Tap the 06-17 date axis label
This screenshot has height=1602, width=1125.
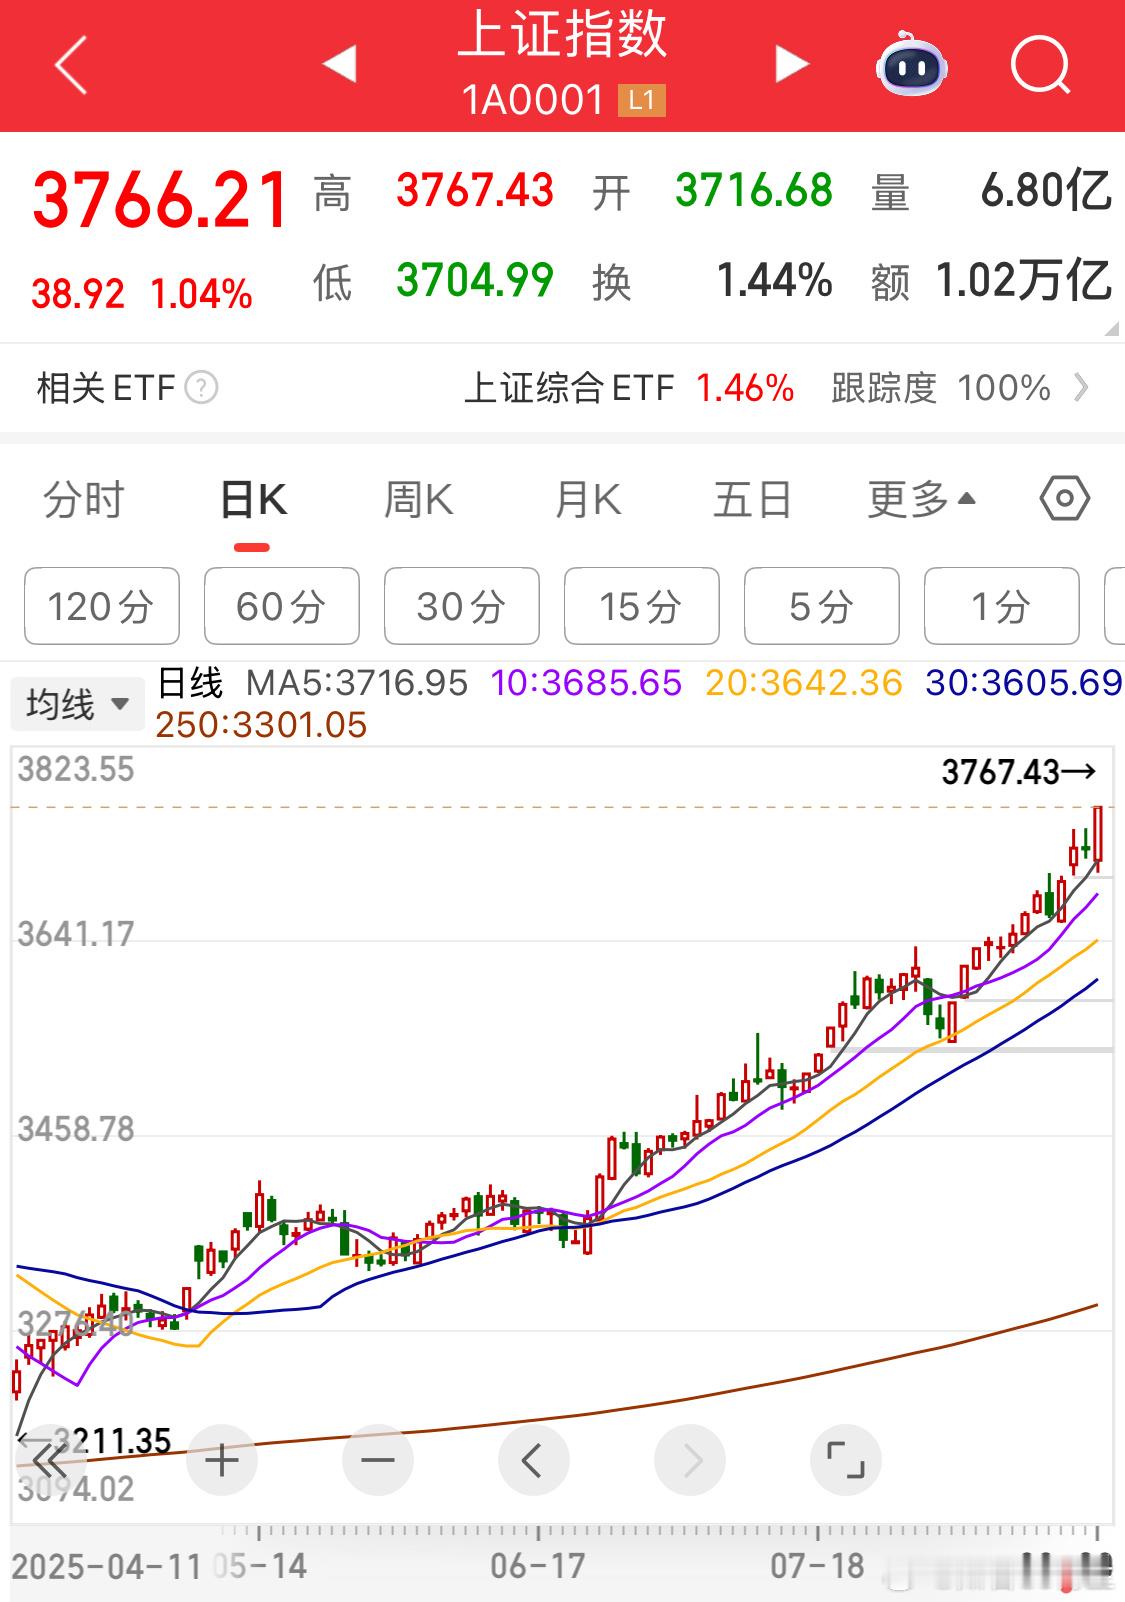point(538,1566)
